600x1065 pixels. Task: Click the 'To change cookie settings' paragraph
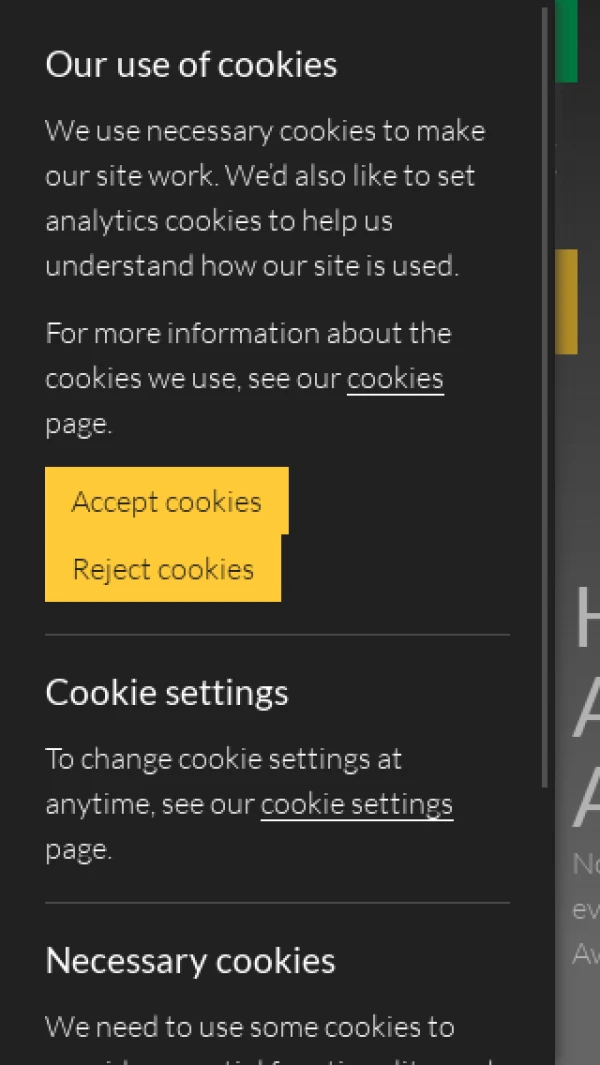(224, 760)
